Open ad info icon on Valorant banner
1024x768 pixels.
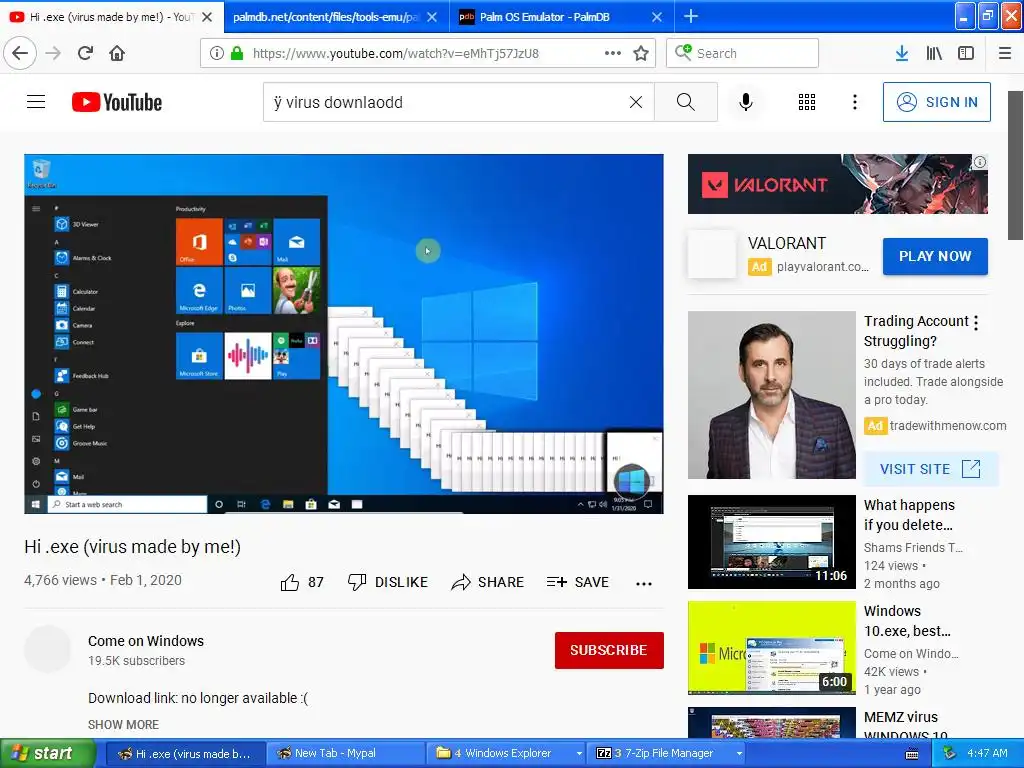click(x=980, y=162)
